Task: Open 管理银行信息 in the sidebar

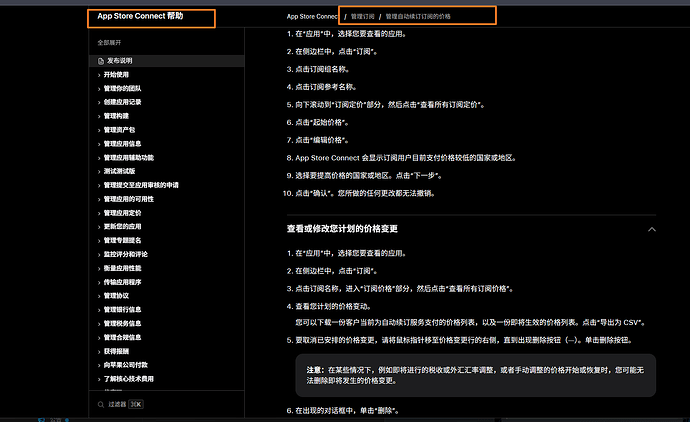Action: pos(122,310)
